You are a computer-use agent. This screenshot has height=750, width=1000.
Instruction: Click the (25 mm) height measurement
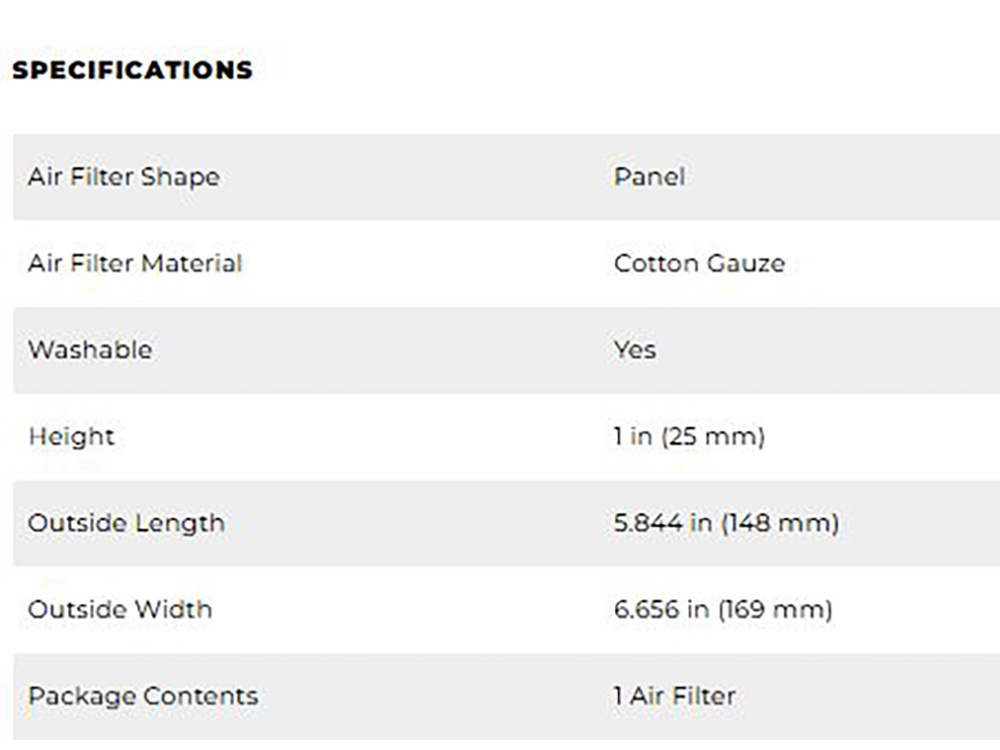point(712,436)
